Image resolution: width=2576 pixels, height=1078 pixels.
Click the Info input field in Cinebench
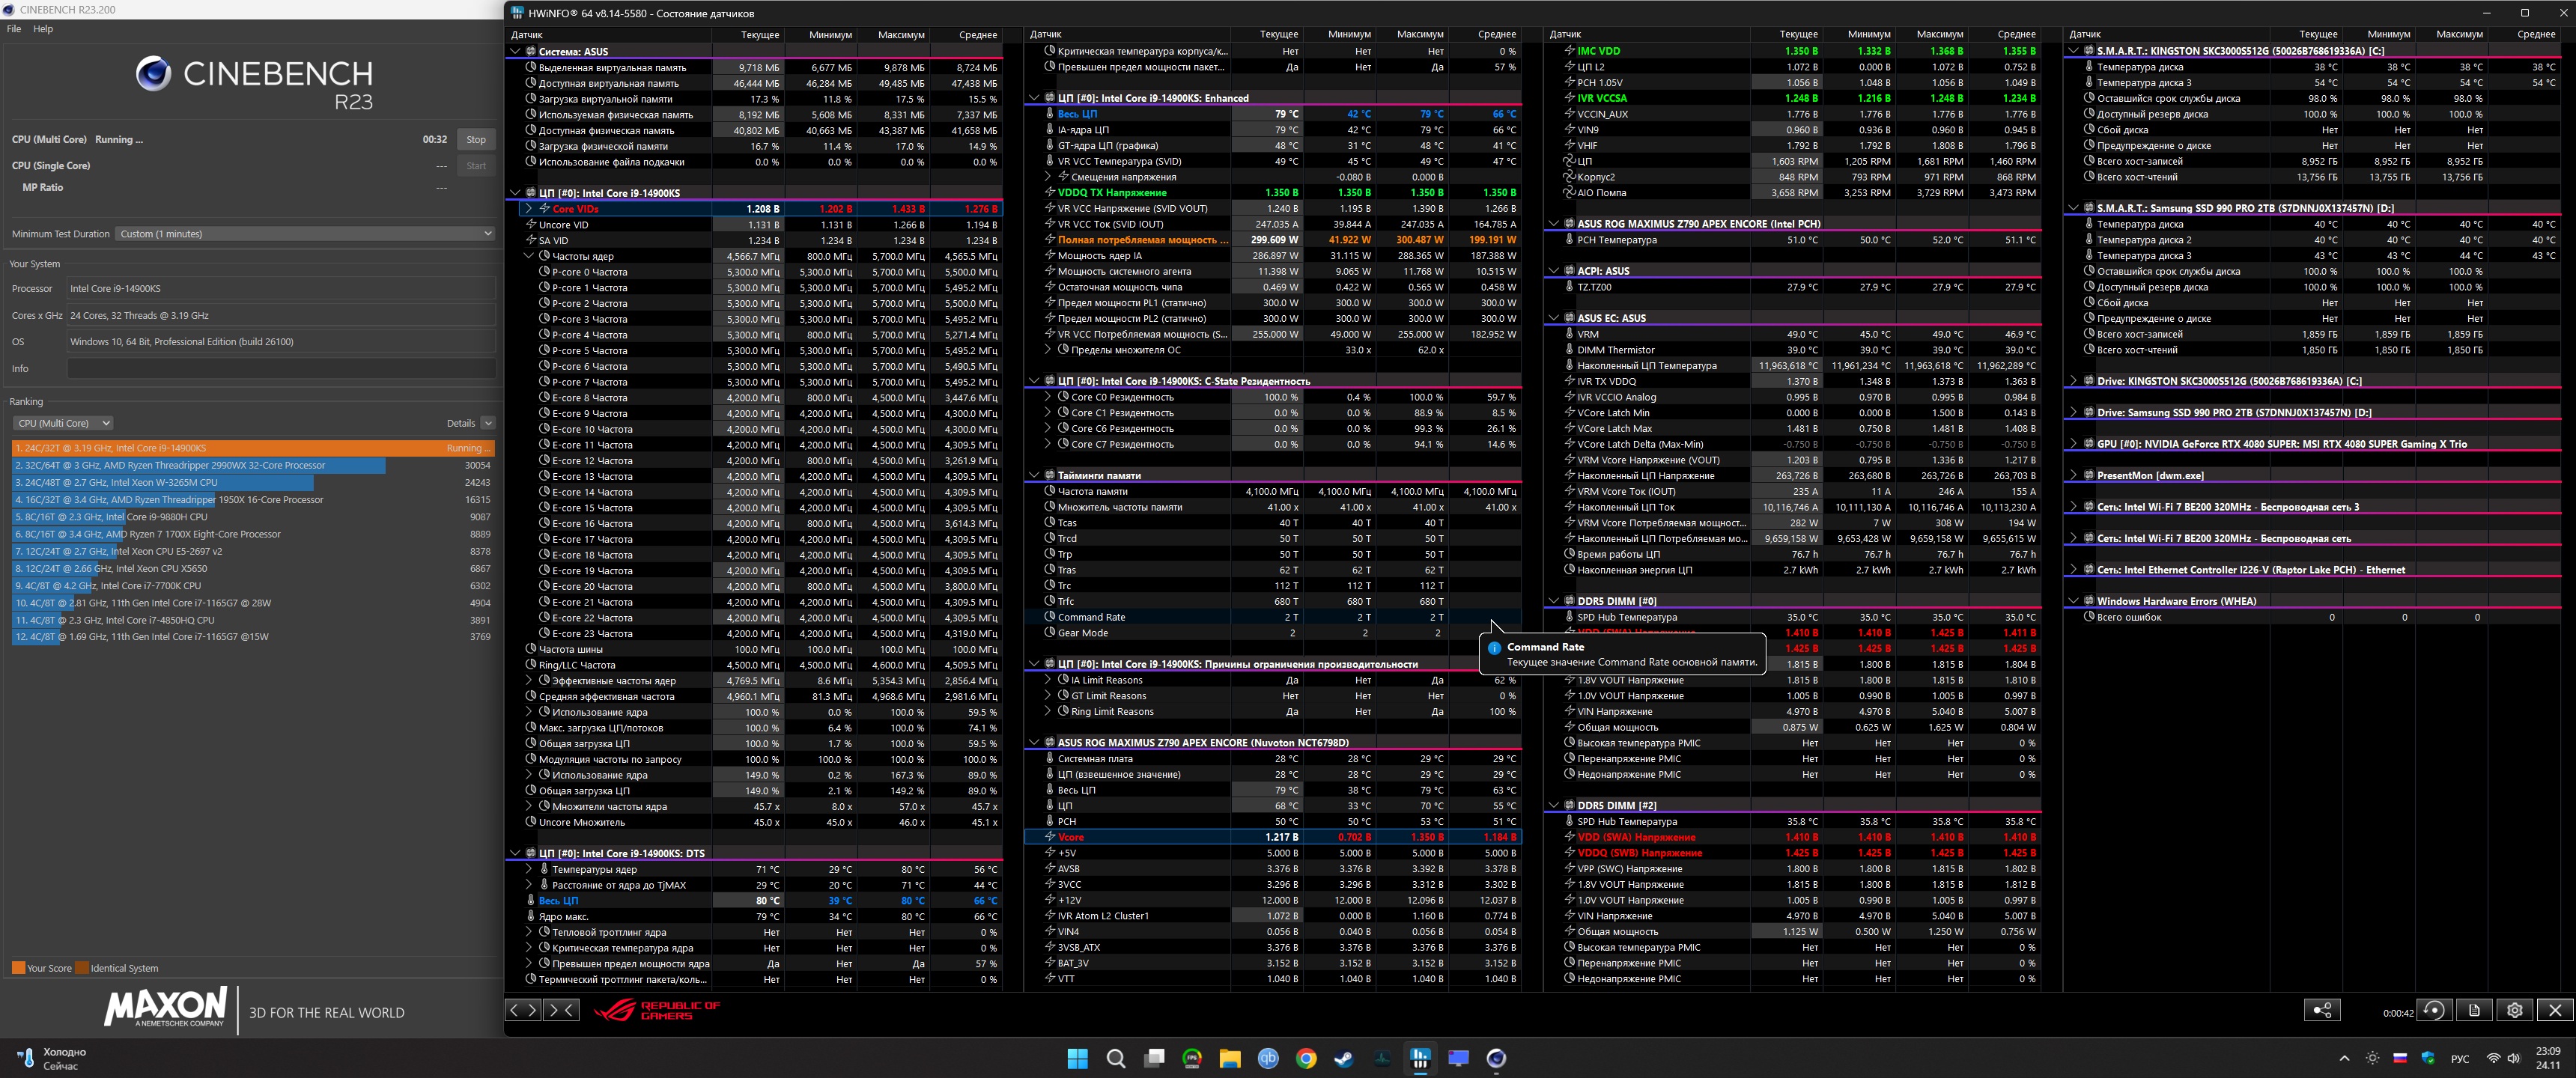(280, 369)
